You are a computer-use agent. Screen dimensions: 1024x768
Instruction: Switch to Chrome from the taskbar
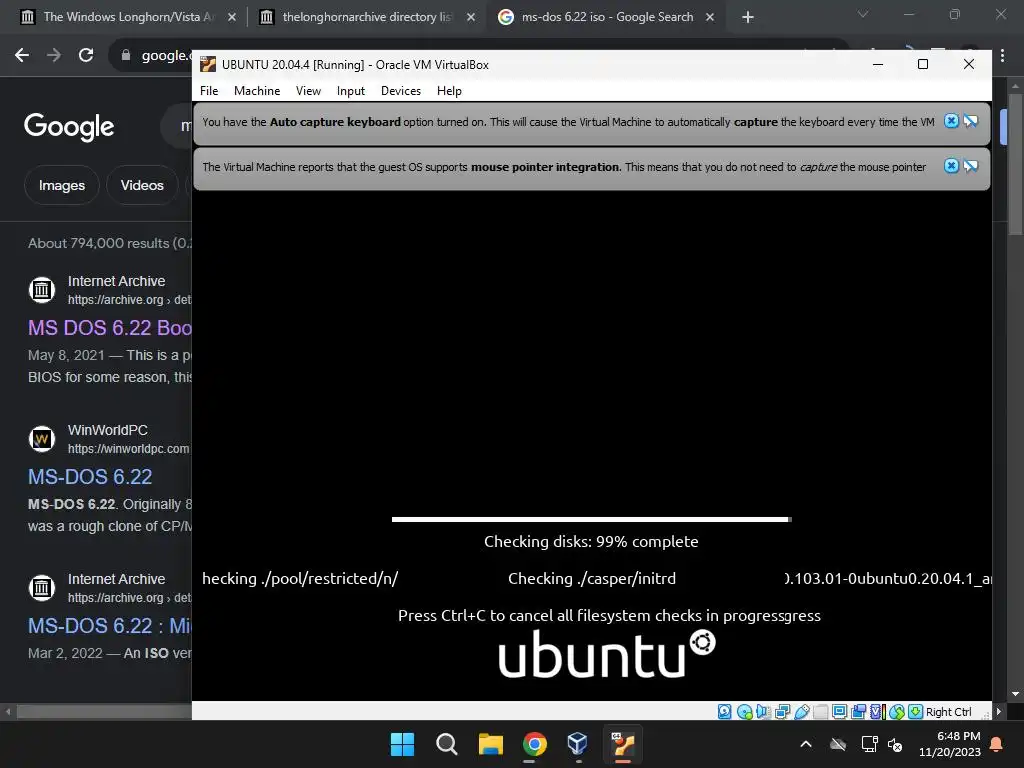point(535,744)
